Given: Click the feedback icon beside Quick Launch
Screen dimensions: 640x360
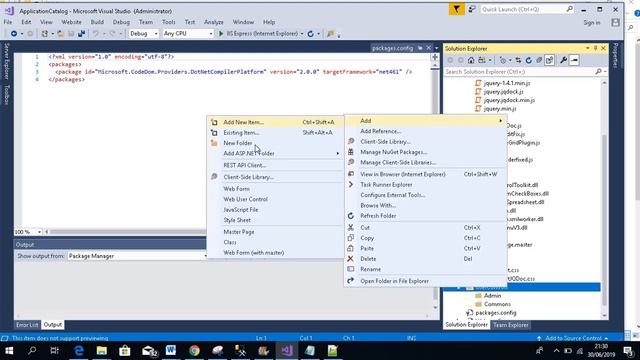Looking at the screenshot, I should (x=471, y=9).
